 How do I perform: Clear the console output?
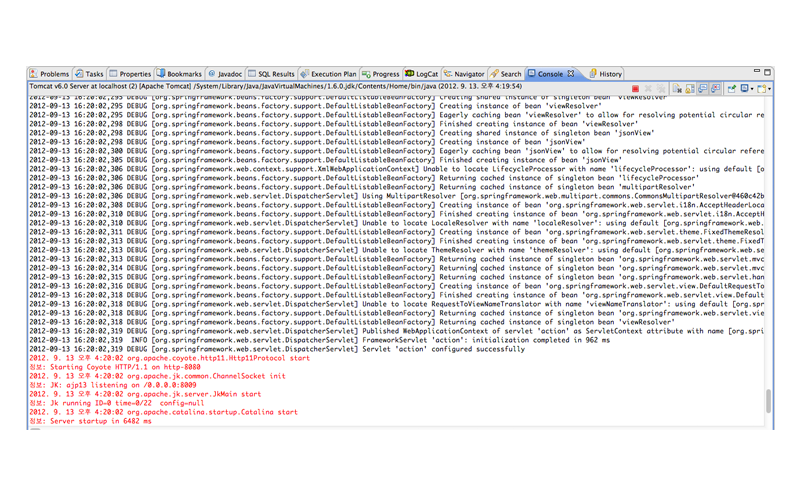677,89
